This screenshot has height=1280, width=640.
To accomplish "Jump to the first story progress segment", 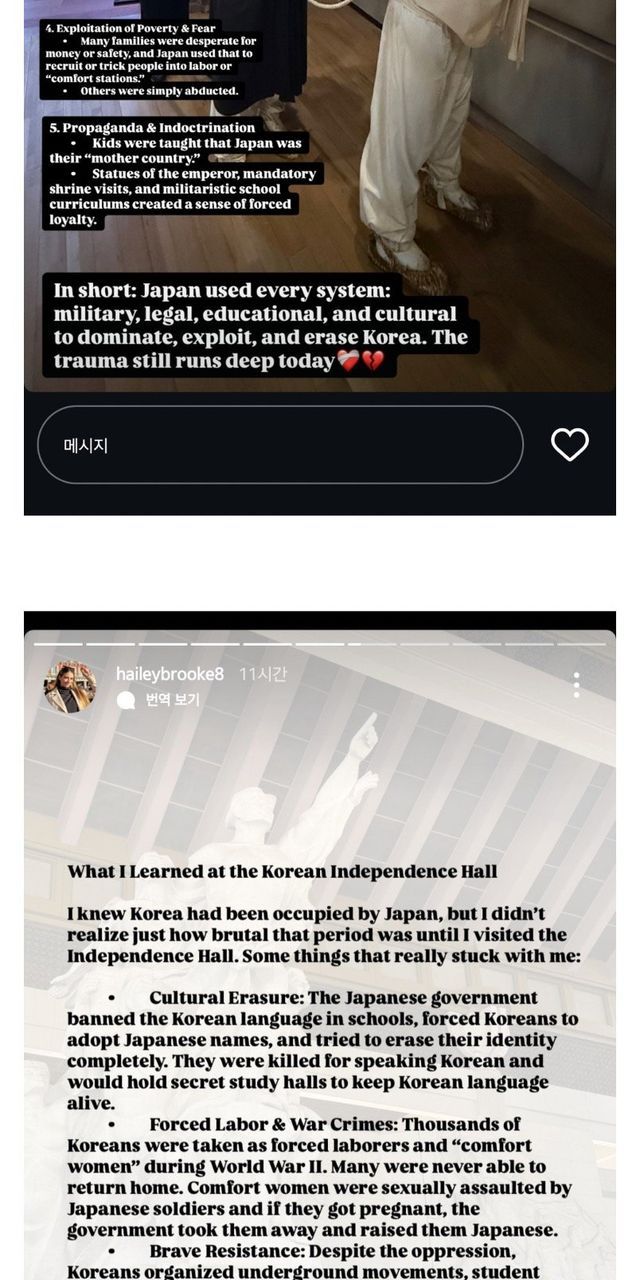I will [x=59, y=644].
